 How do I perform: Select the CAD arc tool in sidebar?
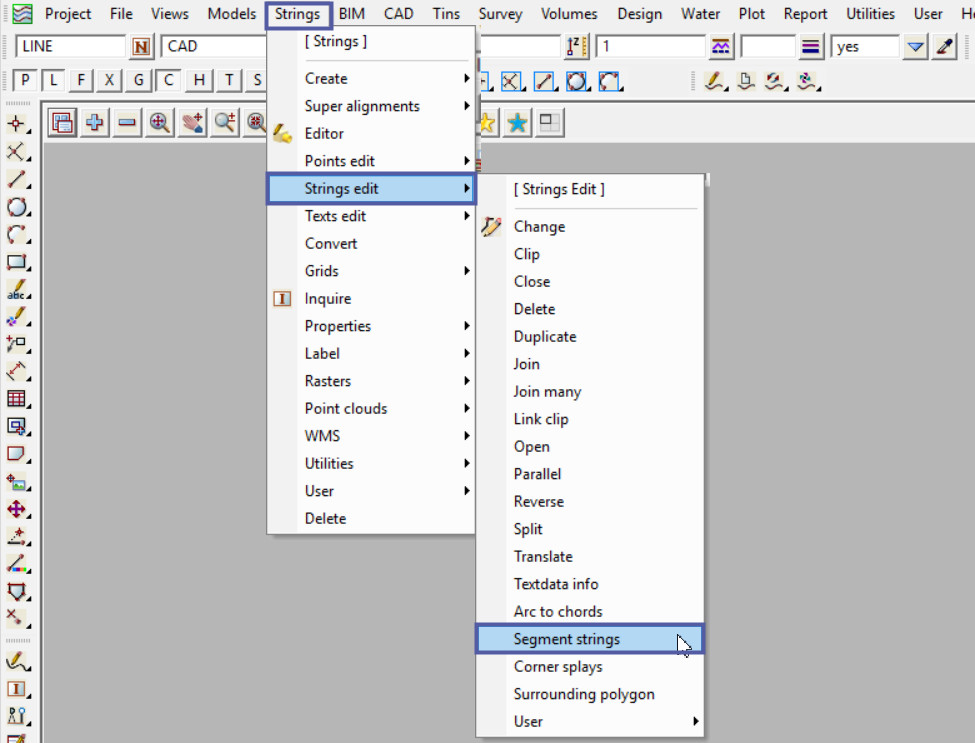coord(17,234)
